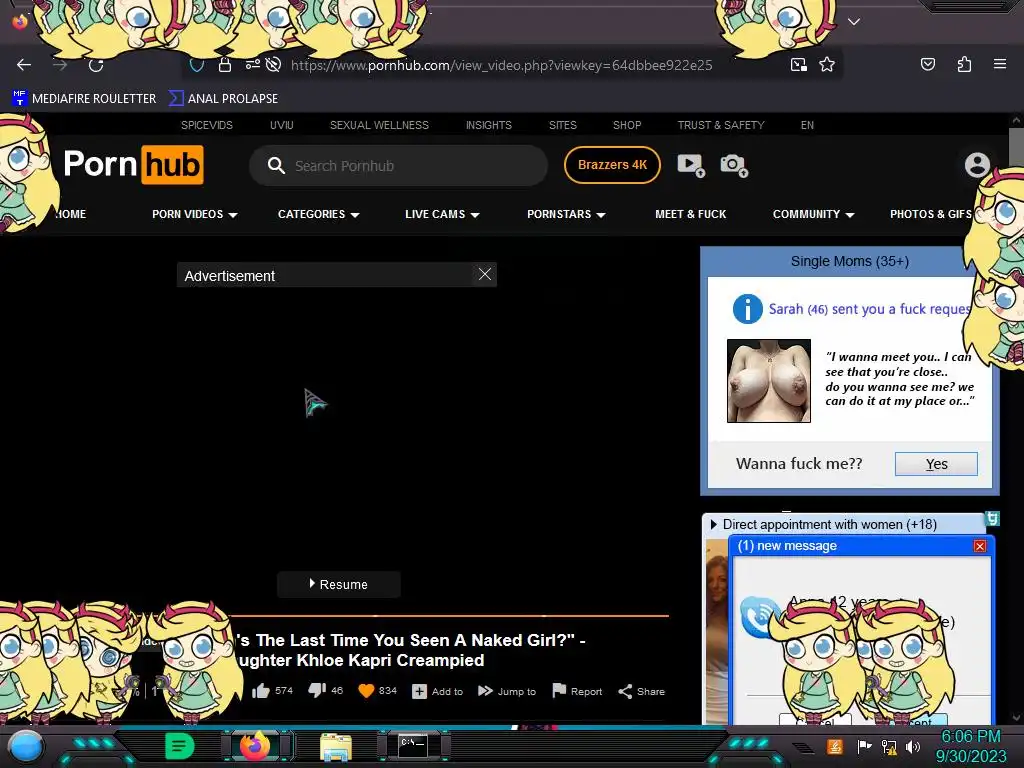Open the green app icon on taskbar
The image size is (1024, 768).
click(x=179, y=746)
